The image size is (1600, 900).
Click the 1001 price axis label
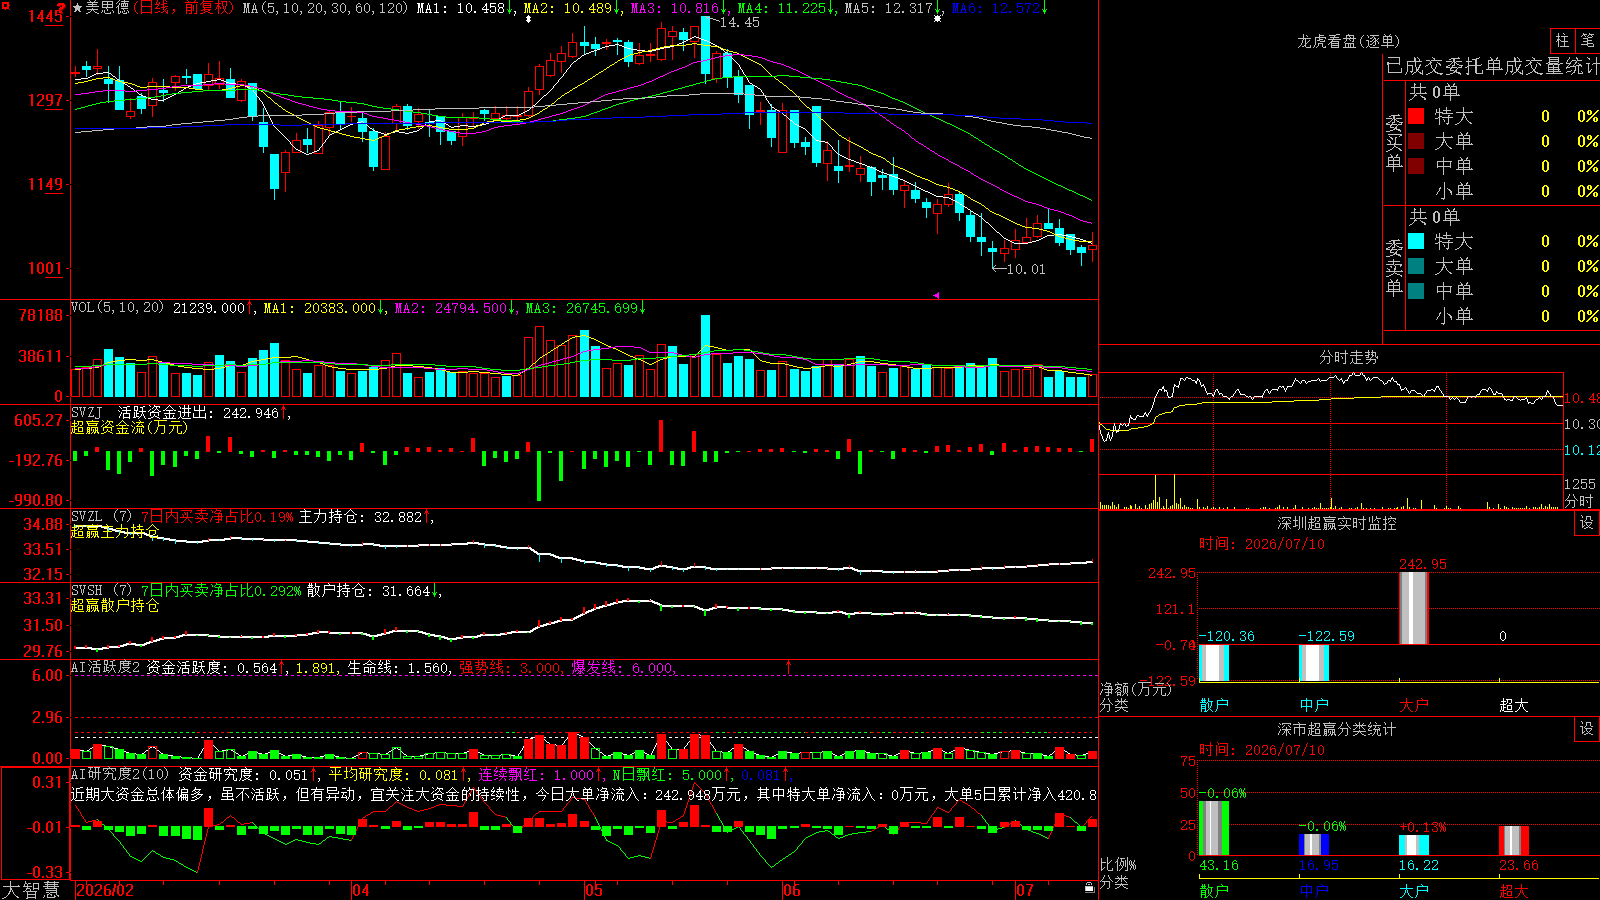(46, 268)
